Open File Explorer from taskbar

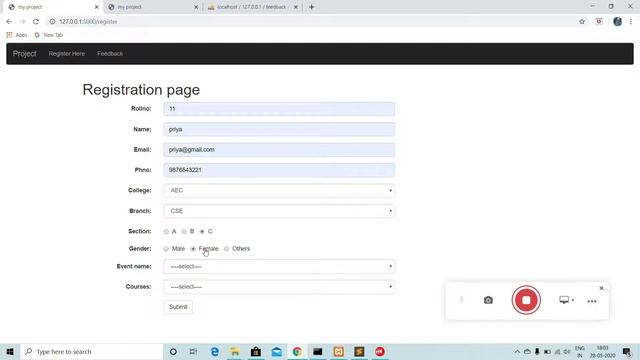click(235, 351)
